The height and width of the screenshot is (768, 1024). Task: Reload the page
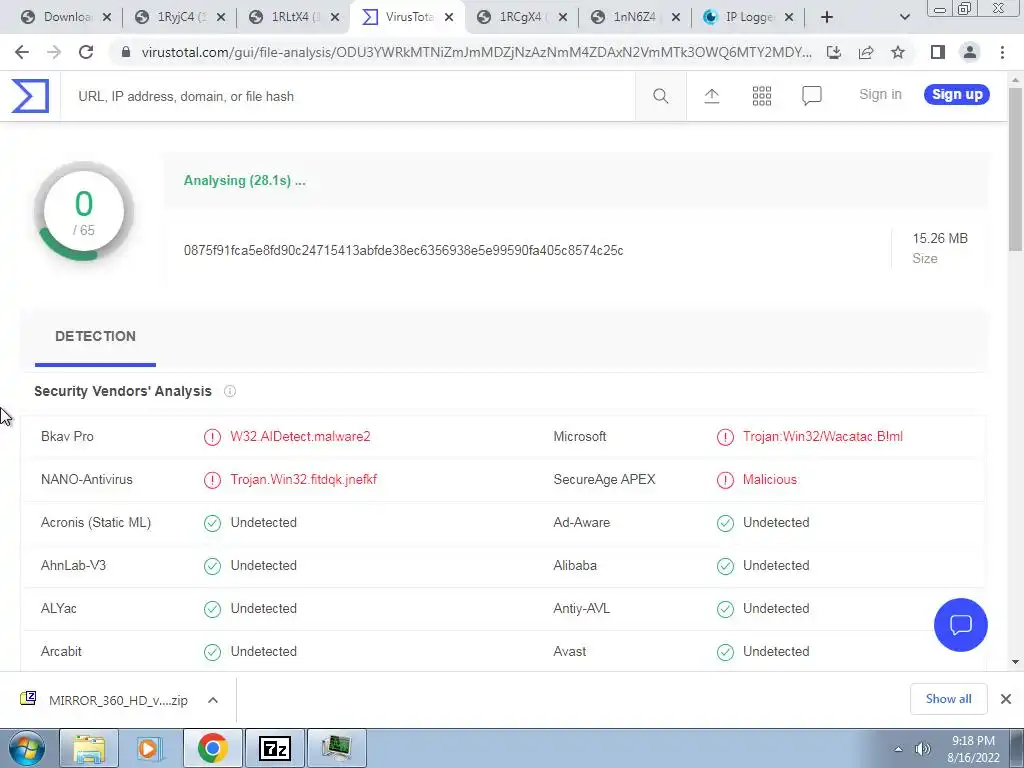tap(86, 52)
